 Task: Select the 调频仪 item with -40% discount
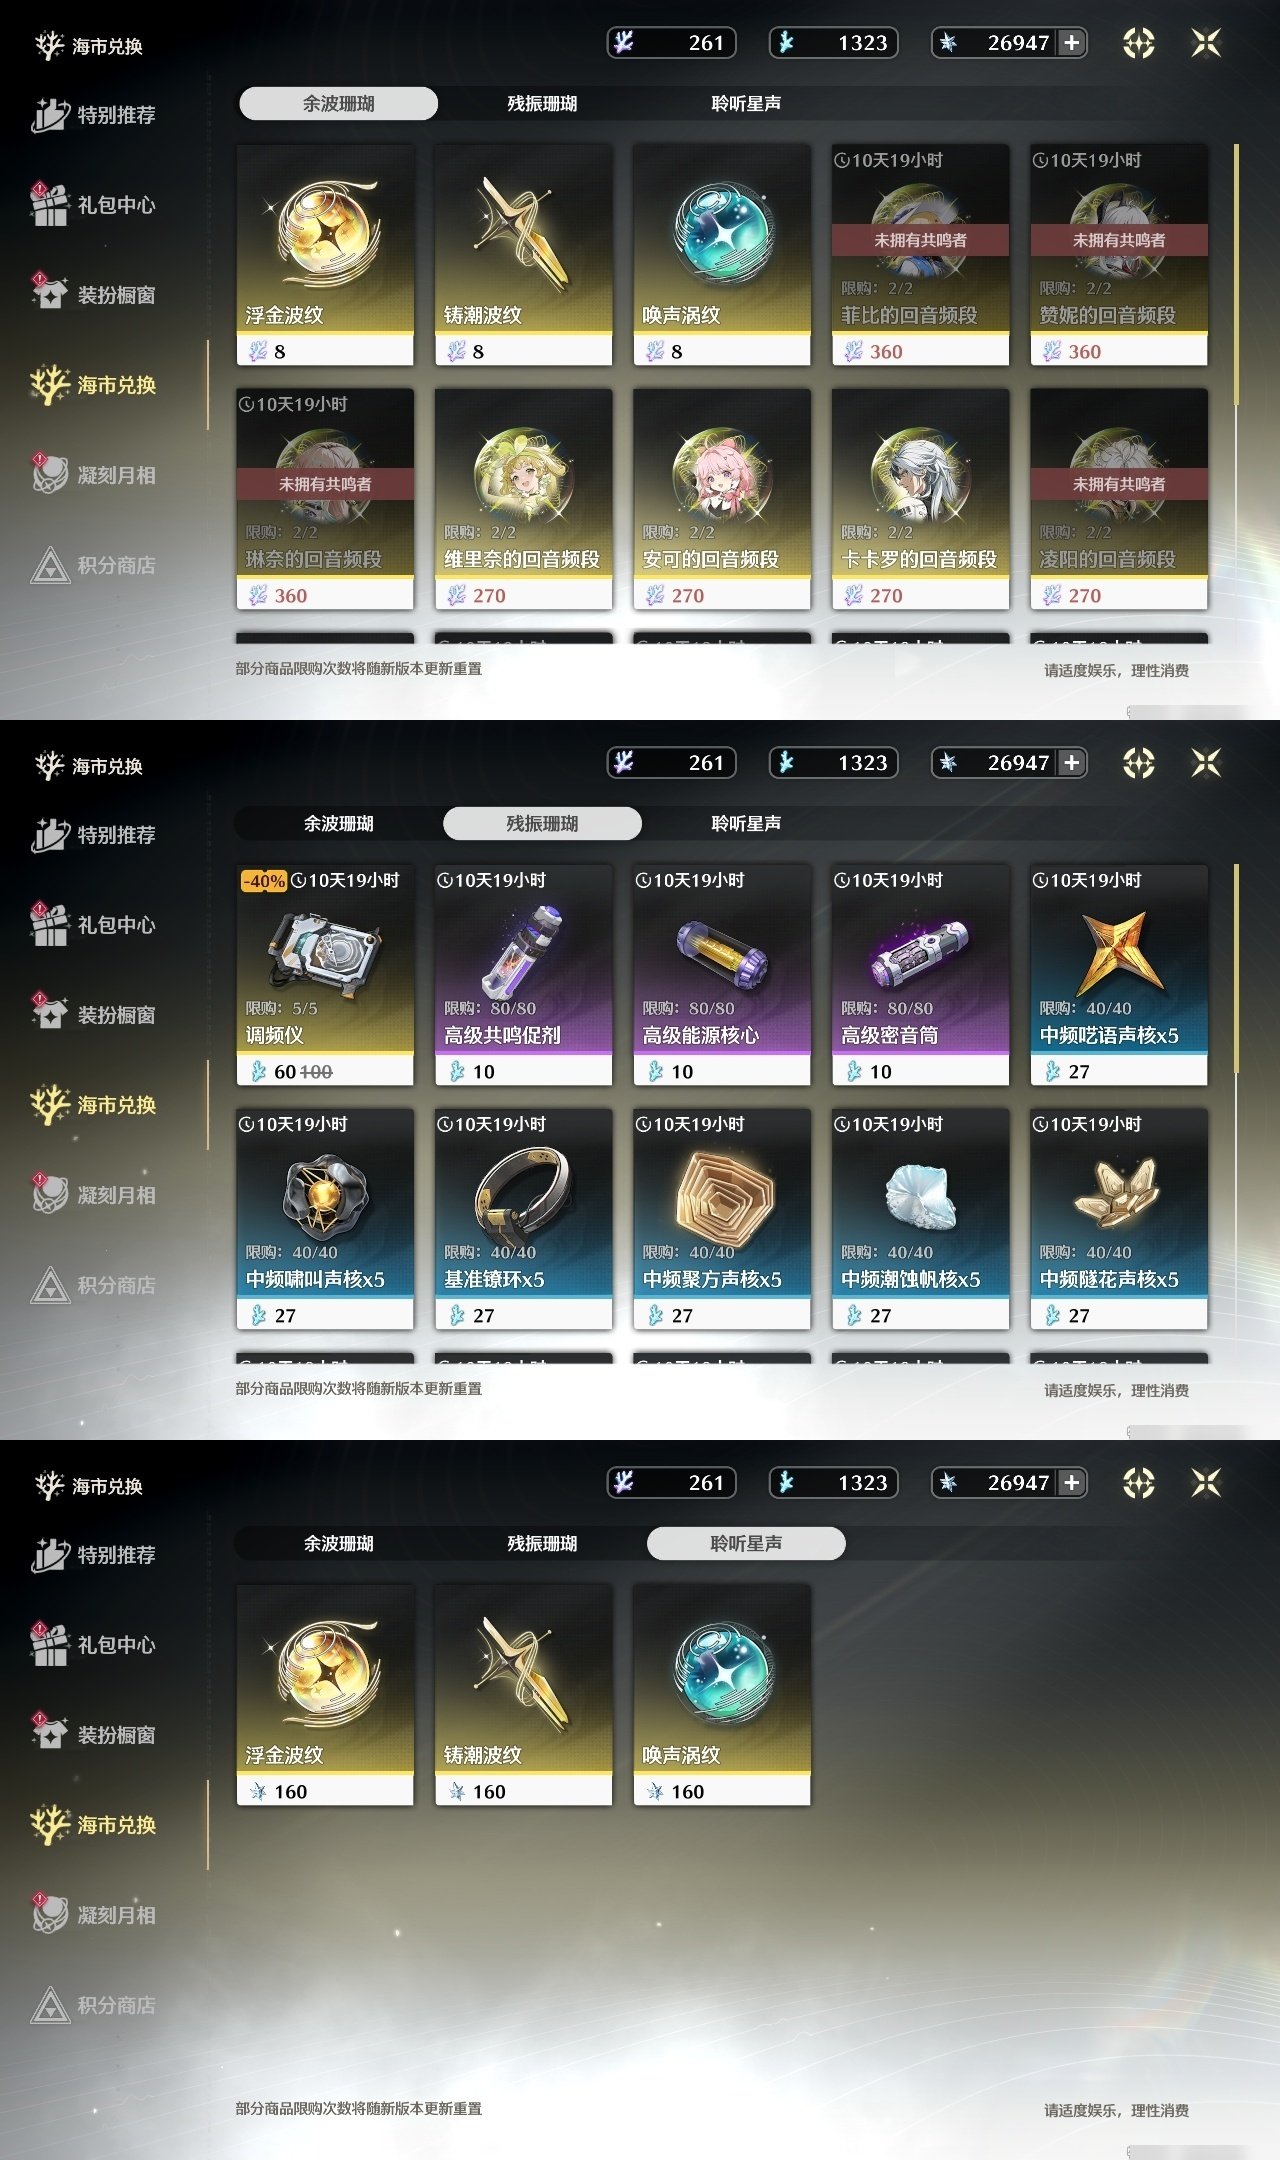click(325, 975)
